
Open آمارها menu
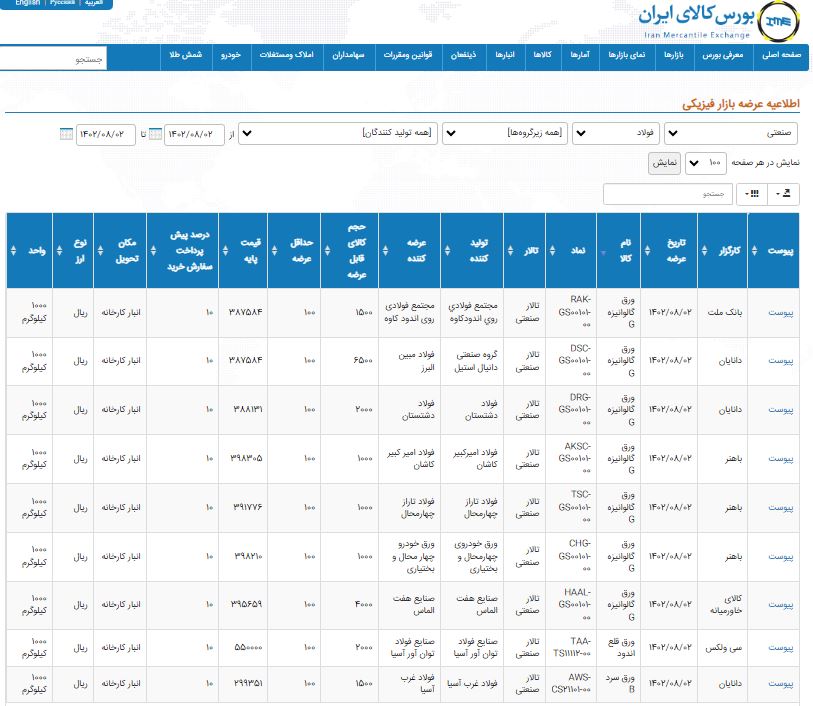[580, 55]
